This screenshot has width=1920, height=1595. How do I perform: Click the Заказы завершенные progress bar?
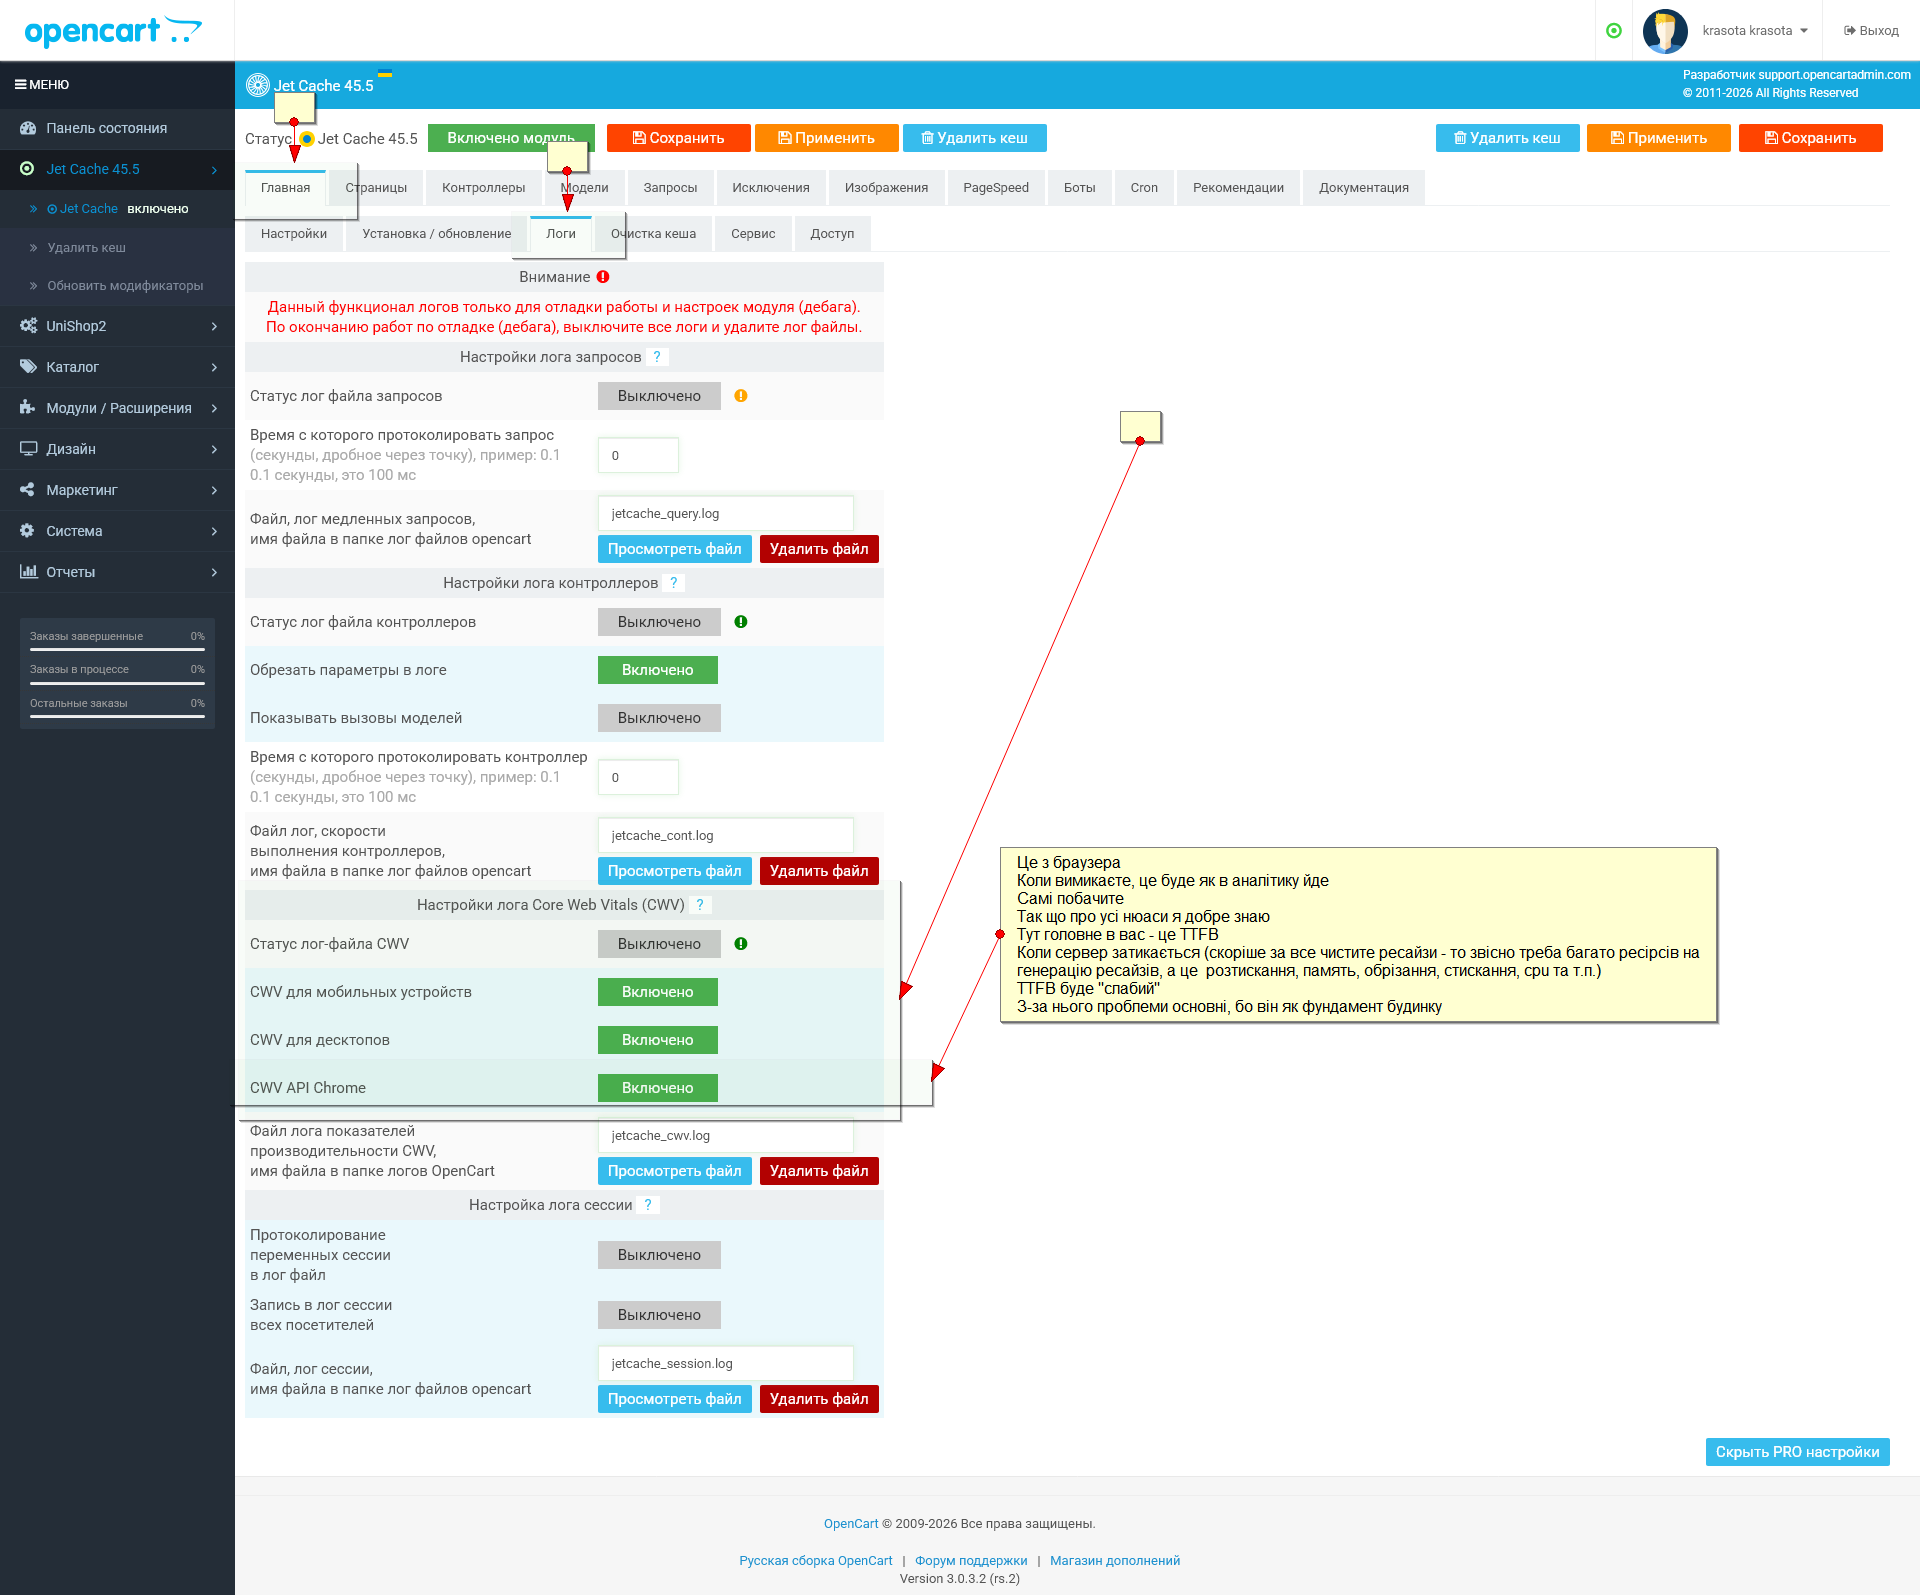coord(117,649)
